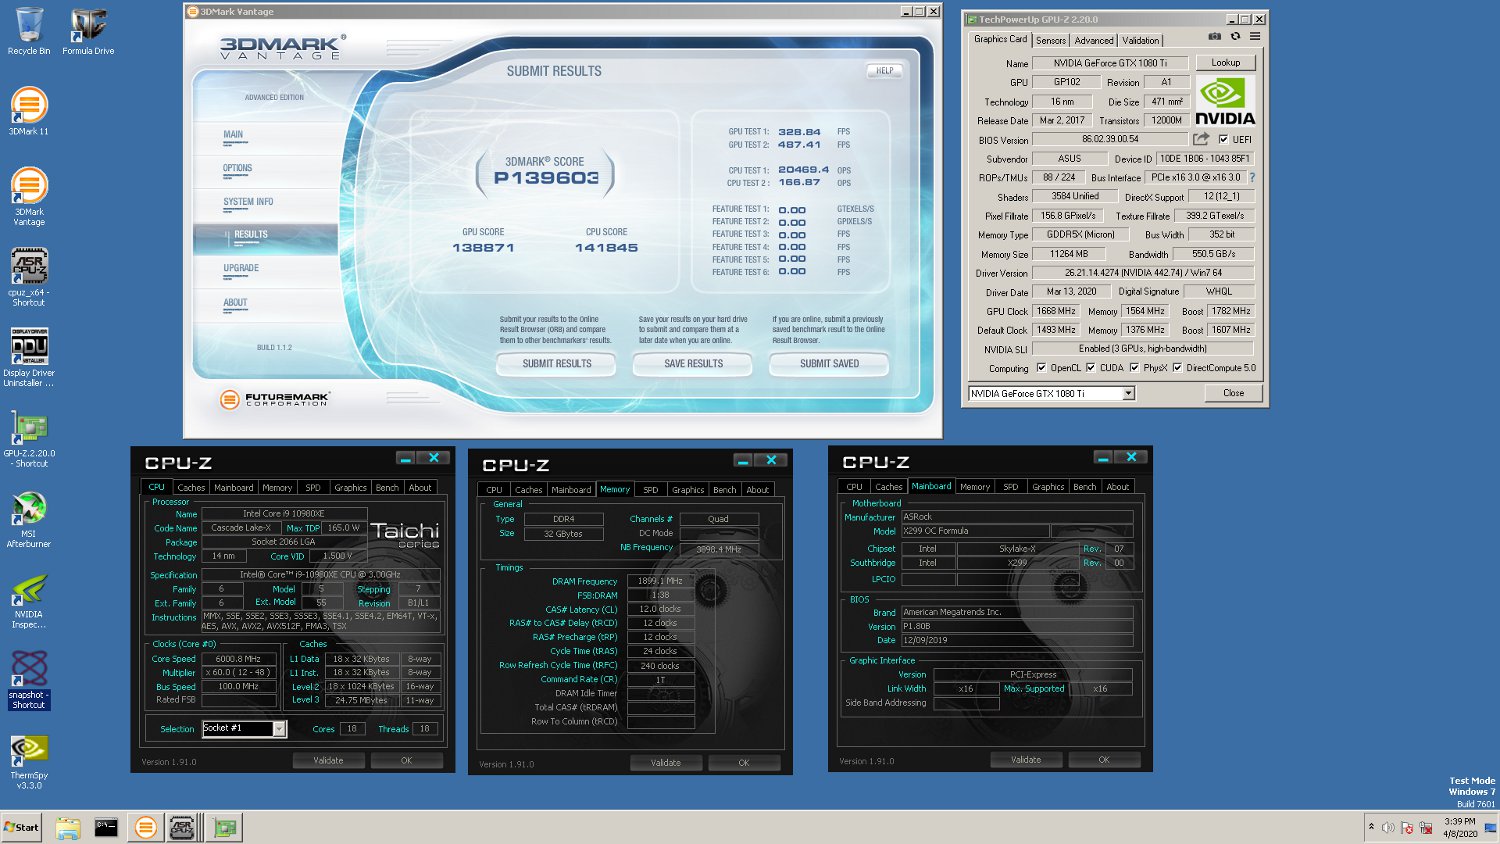Toggle the UEFI checkbox in GPU-Z

coord(1222,140)
